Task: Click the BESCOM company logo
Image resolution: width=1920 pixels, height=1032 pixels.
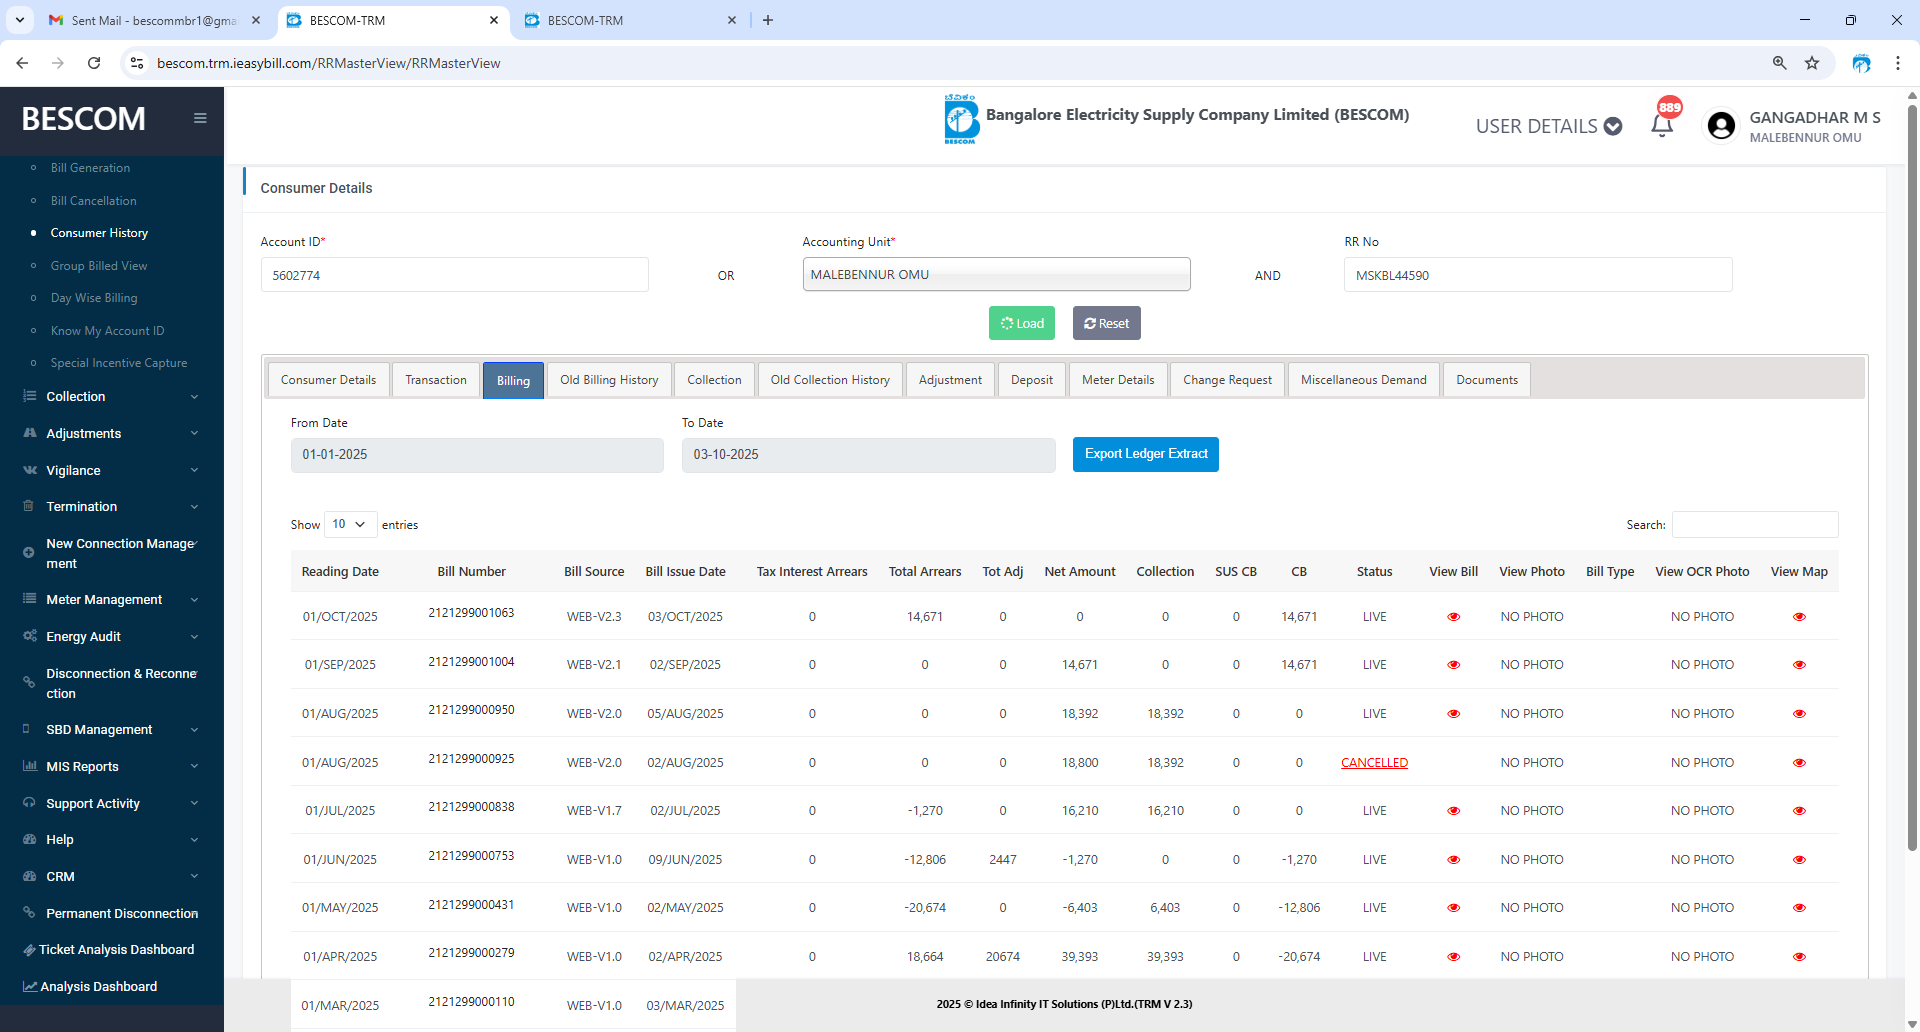Action: point(961,119)
